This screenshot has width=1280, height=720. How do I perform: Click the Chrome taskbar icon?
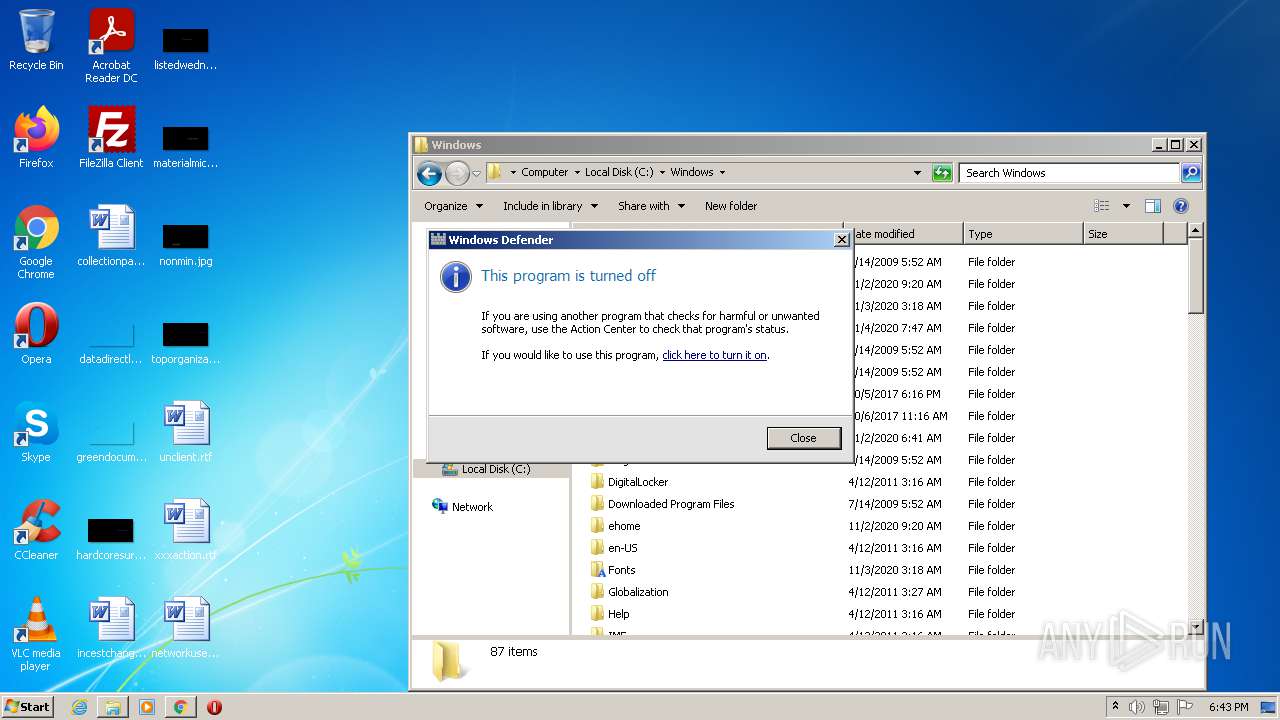pos(180,707)
